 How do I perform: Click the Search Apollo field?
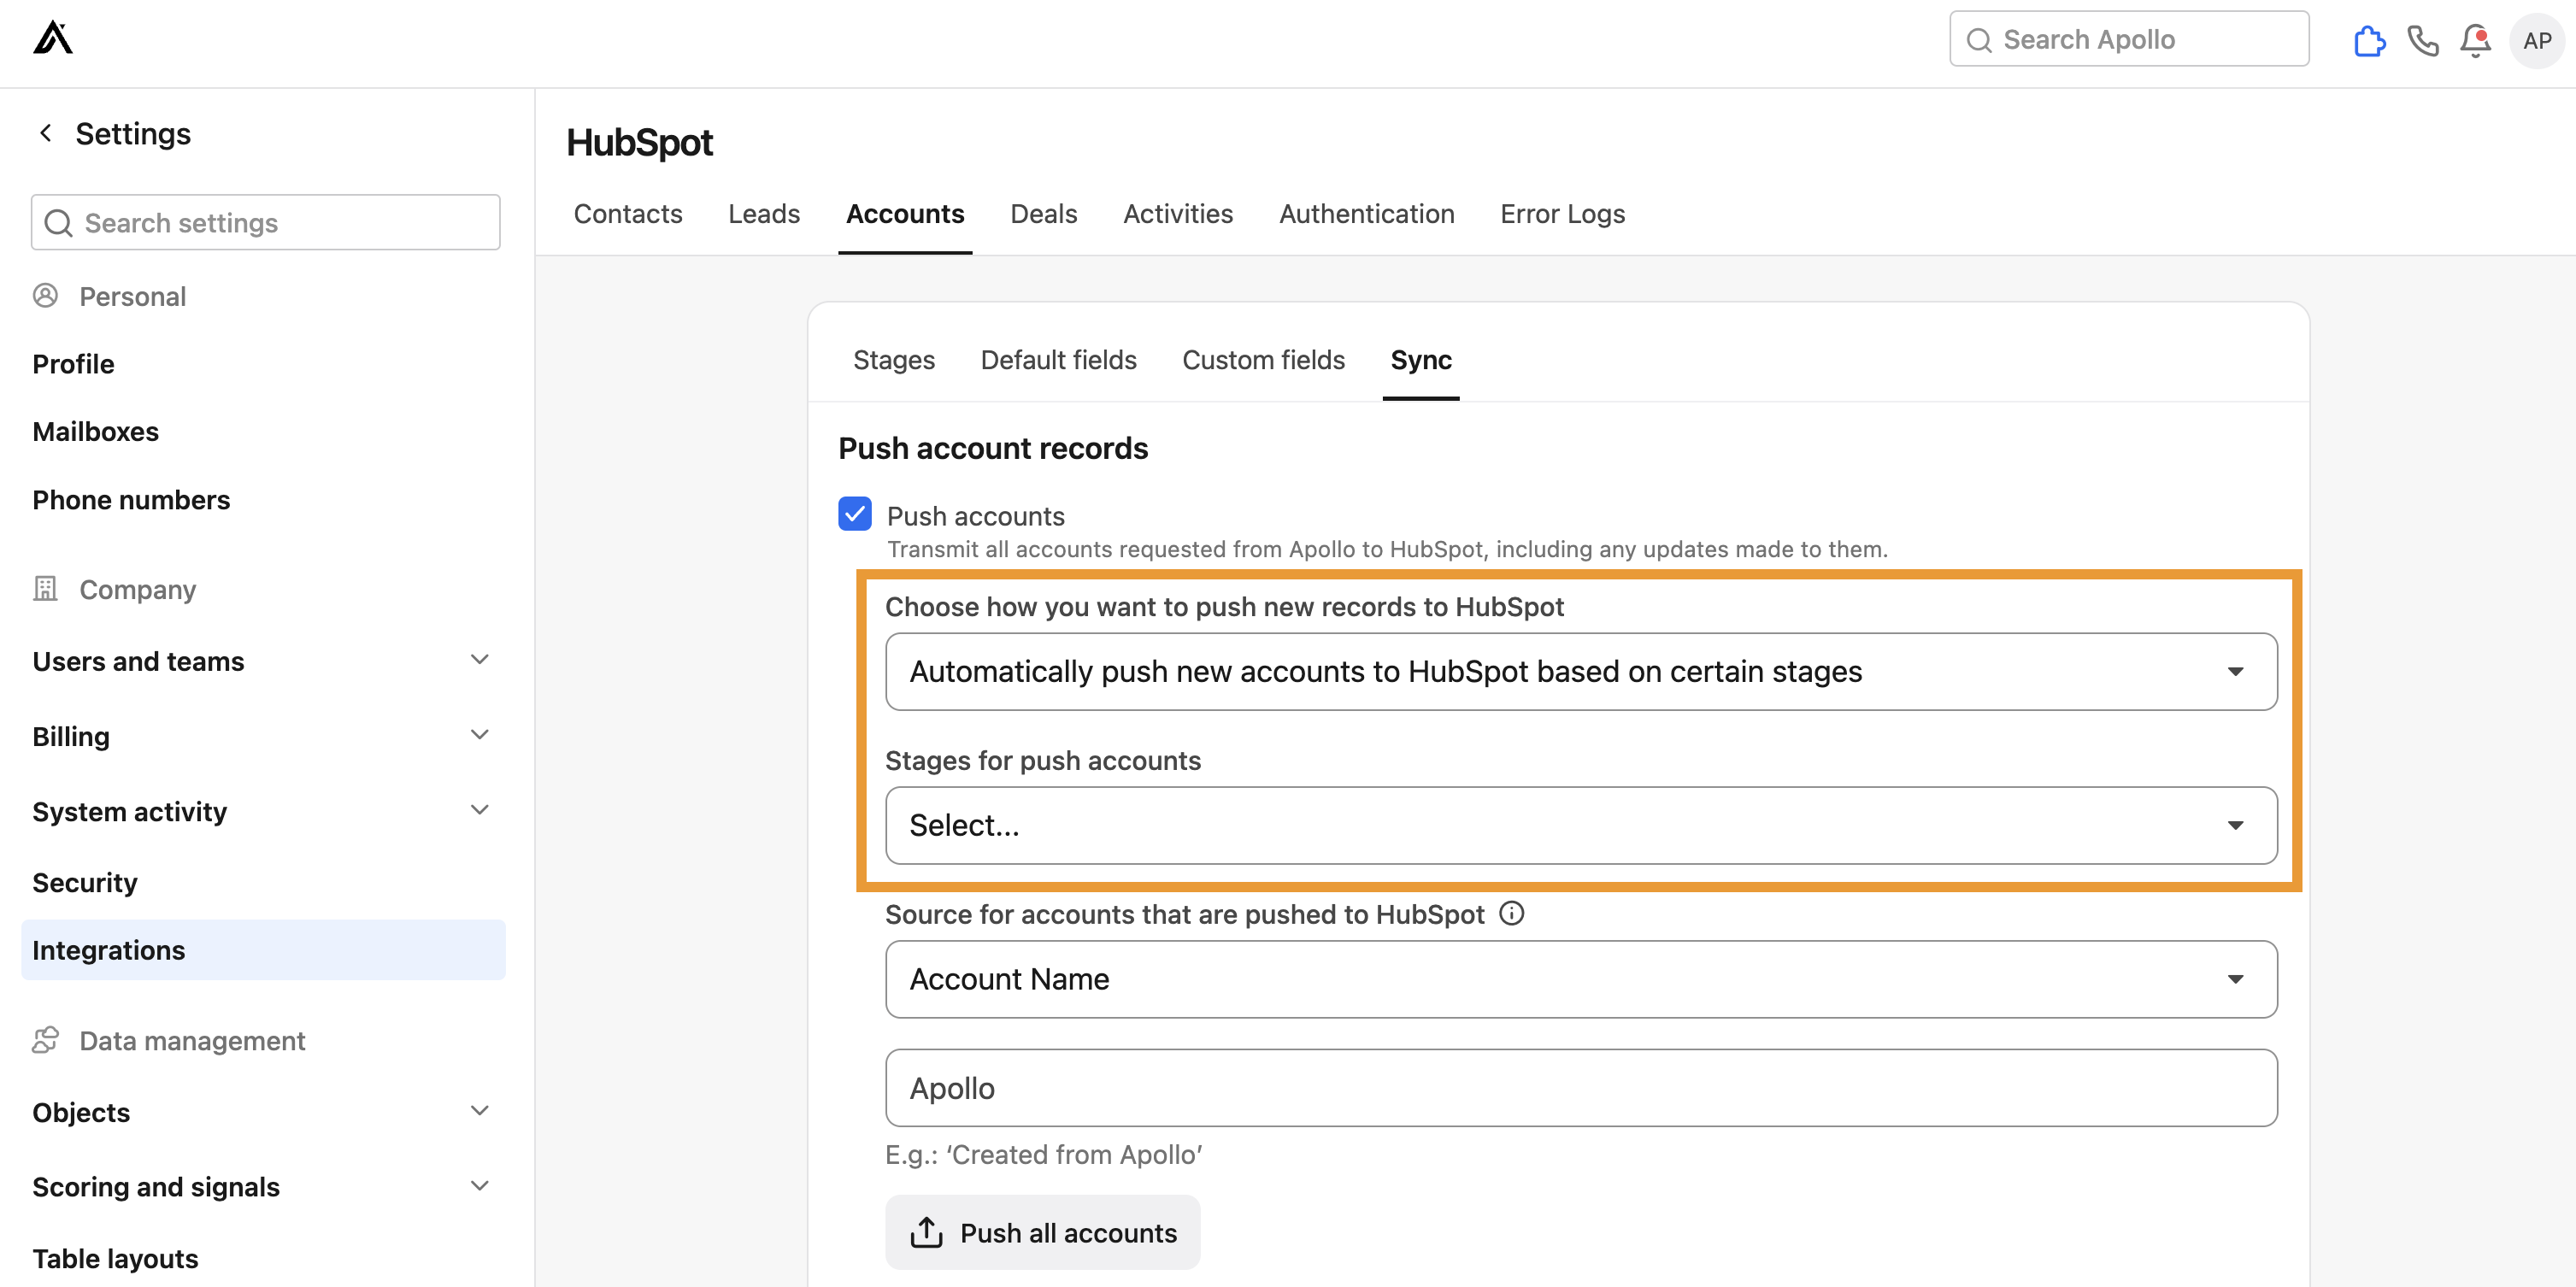coord(2128,38)
